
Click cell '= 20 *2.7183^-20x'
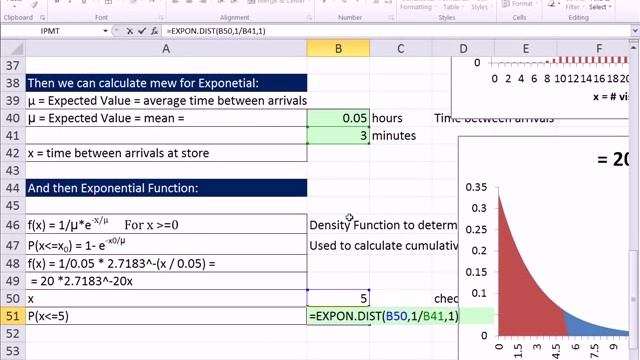(x=166, y=281)
